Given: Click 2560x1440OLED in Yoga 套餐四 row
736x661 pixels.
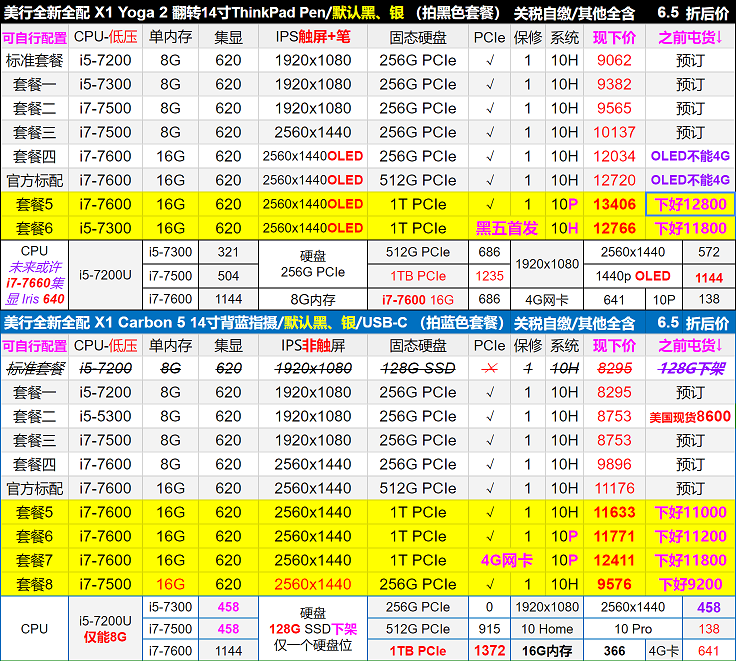Looking at the screenshot, I should 313,156.
